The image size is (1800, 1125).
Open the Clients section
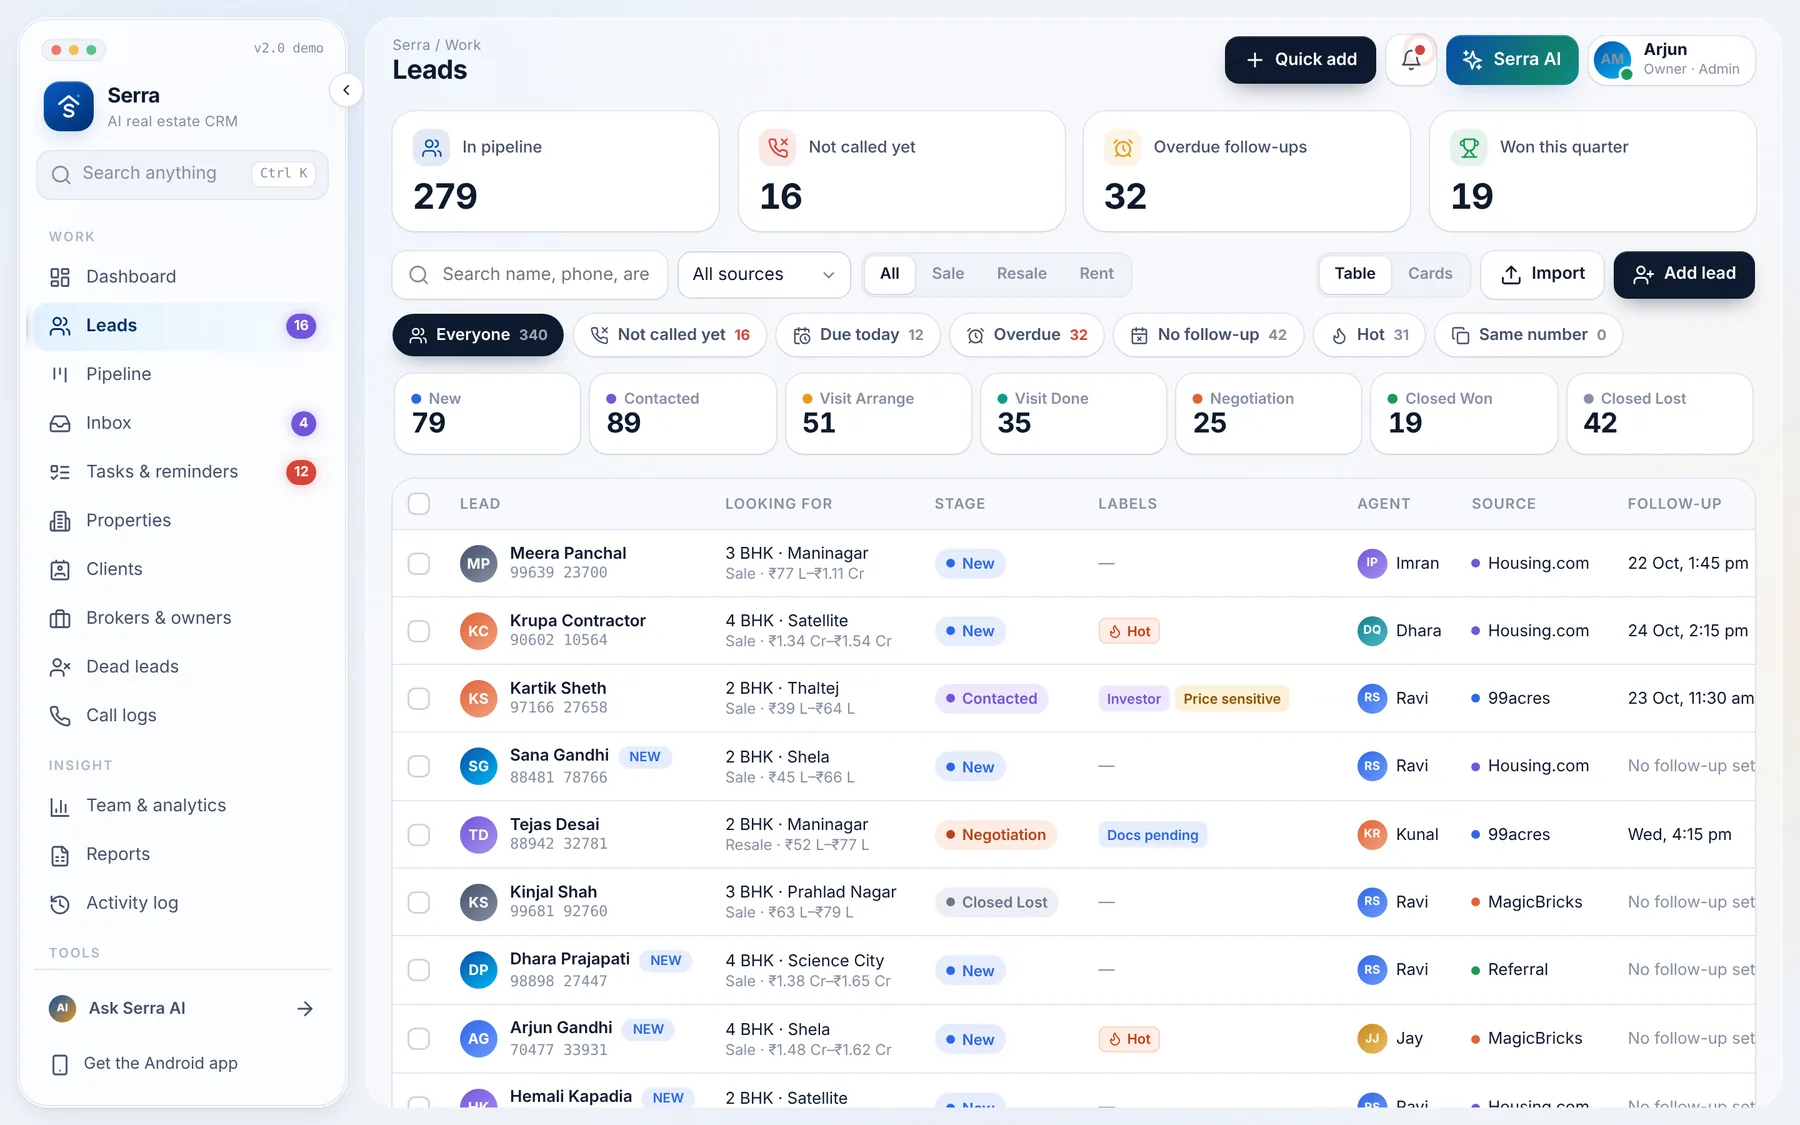point(182,569)
